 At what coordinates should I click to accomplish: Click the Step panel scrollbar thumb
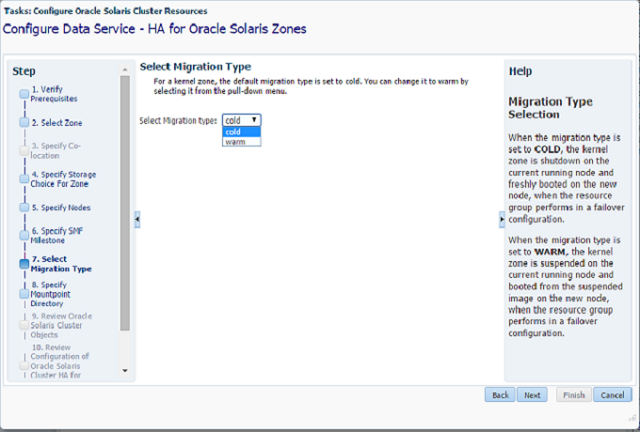[125, 203]
